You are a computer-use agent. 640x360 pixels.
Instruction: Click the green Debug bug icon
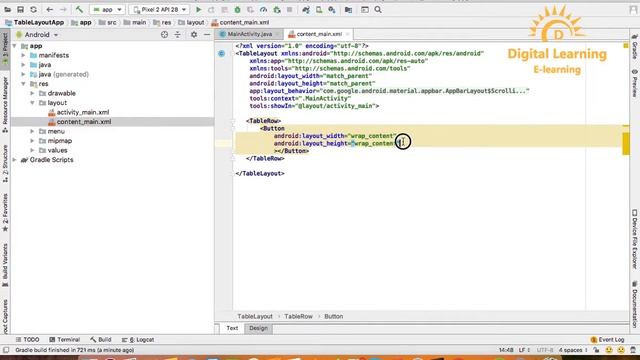[237, 9]
